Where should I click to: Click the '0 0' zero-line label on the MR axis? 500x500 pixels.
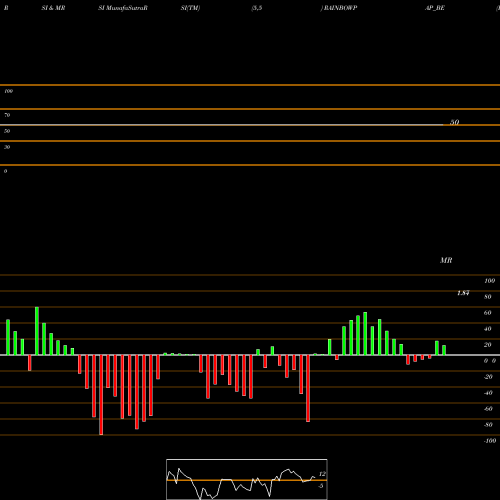pos(490,361)
